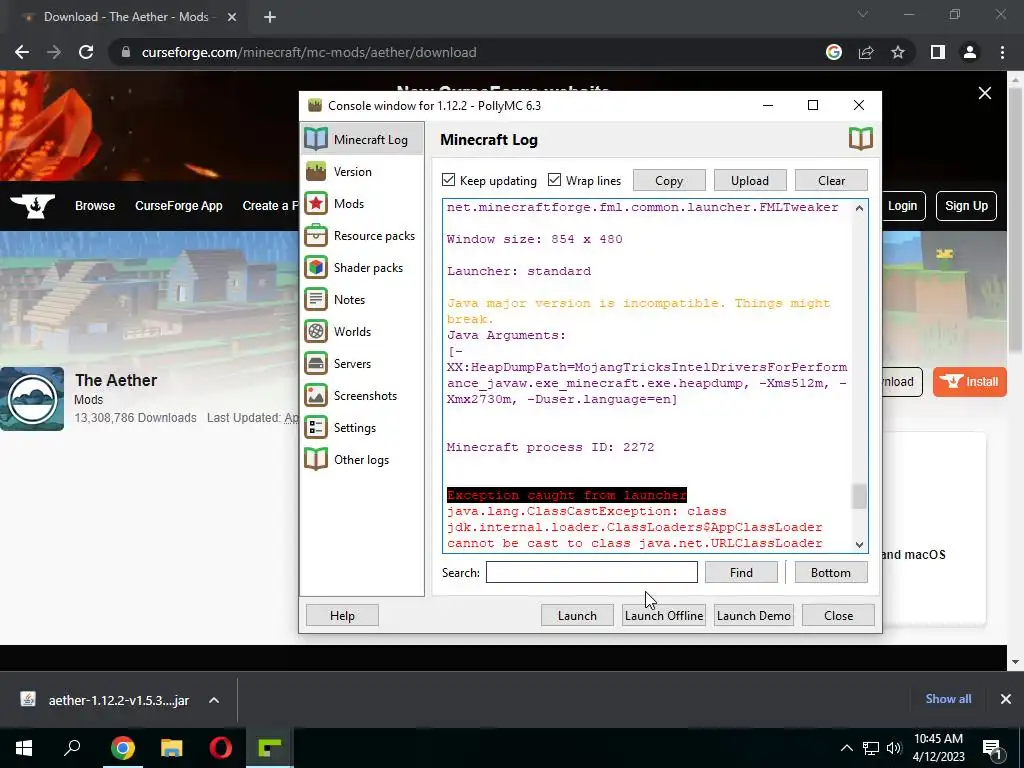Screen dimensions: 1024x768
Task: Click the console Help button
Action: tap(342, 615)
